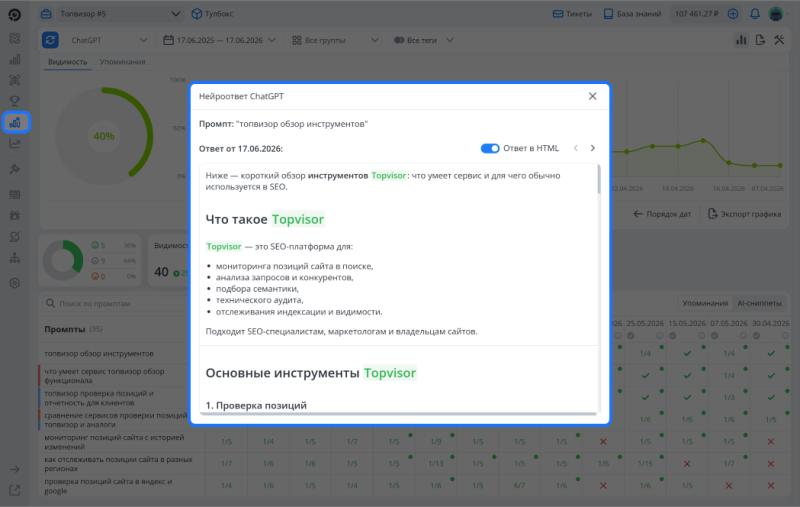Open the bug icon in sidebar
Screen dimensions: 800x507
coord(15,216)
